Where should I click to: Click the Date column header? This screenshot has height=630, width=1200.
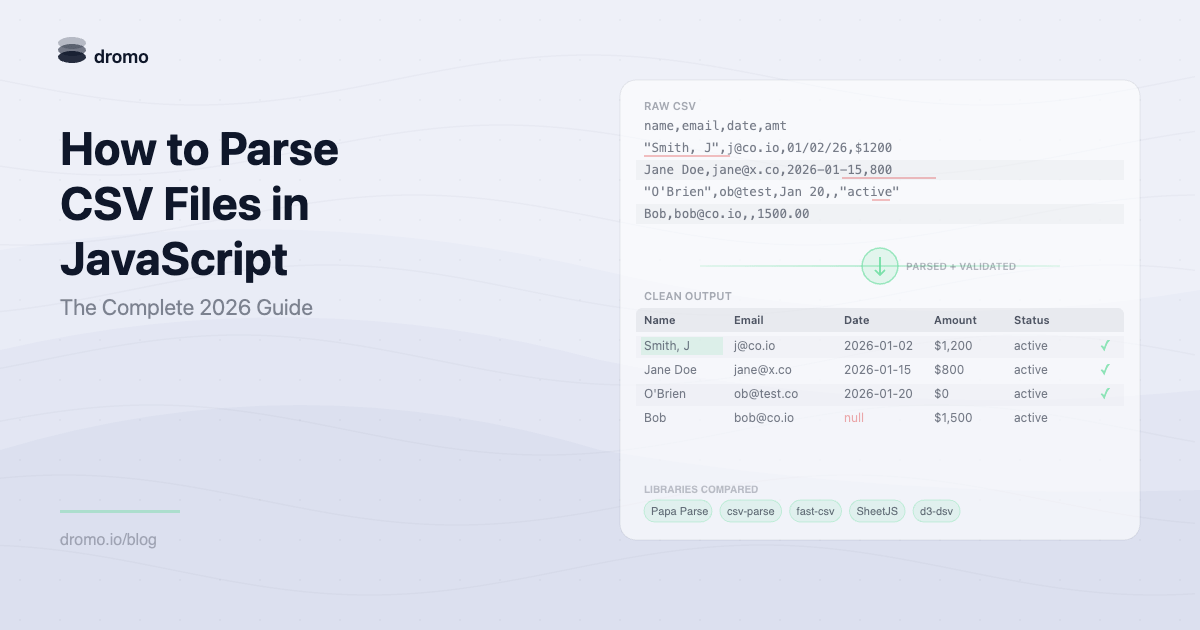tap(857, 320)
